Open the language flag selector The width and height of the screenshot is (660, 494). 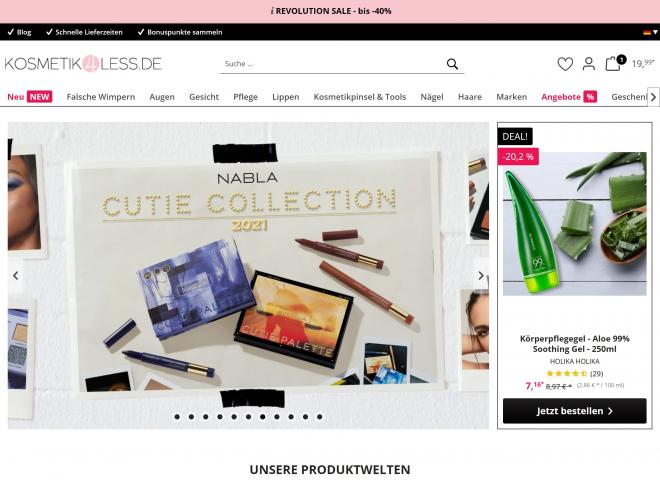[650, 32]
